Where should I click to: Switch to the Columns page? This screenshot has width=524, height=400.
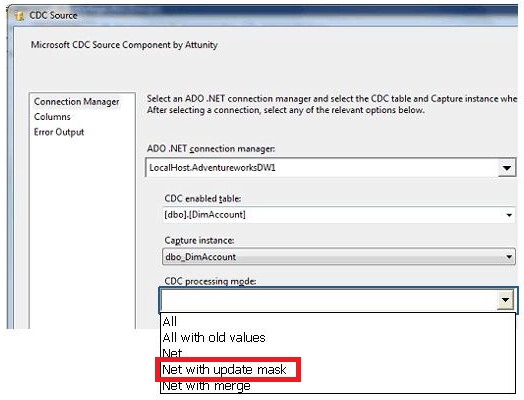coord(52,117)
